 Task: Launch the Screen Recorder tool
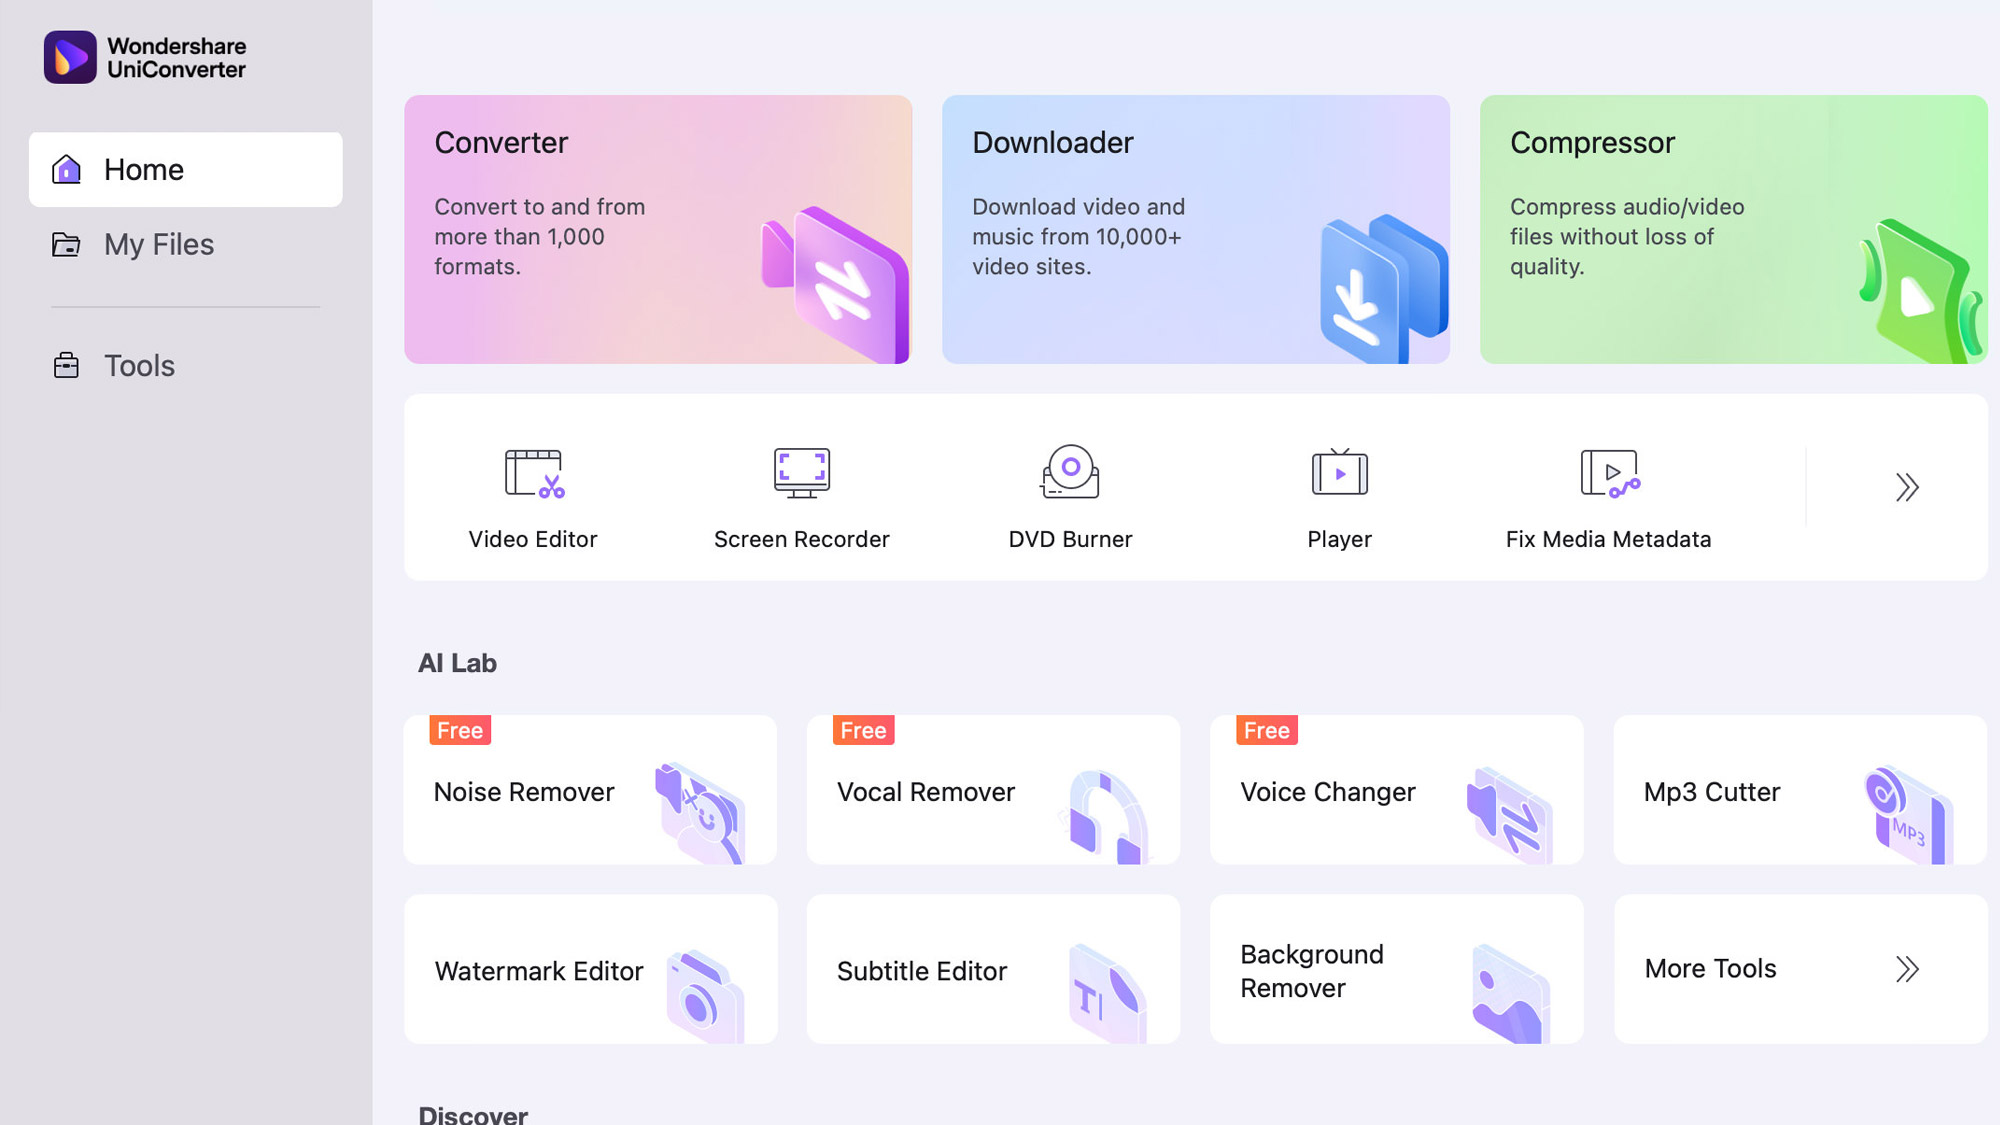coord(802,495)
